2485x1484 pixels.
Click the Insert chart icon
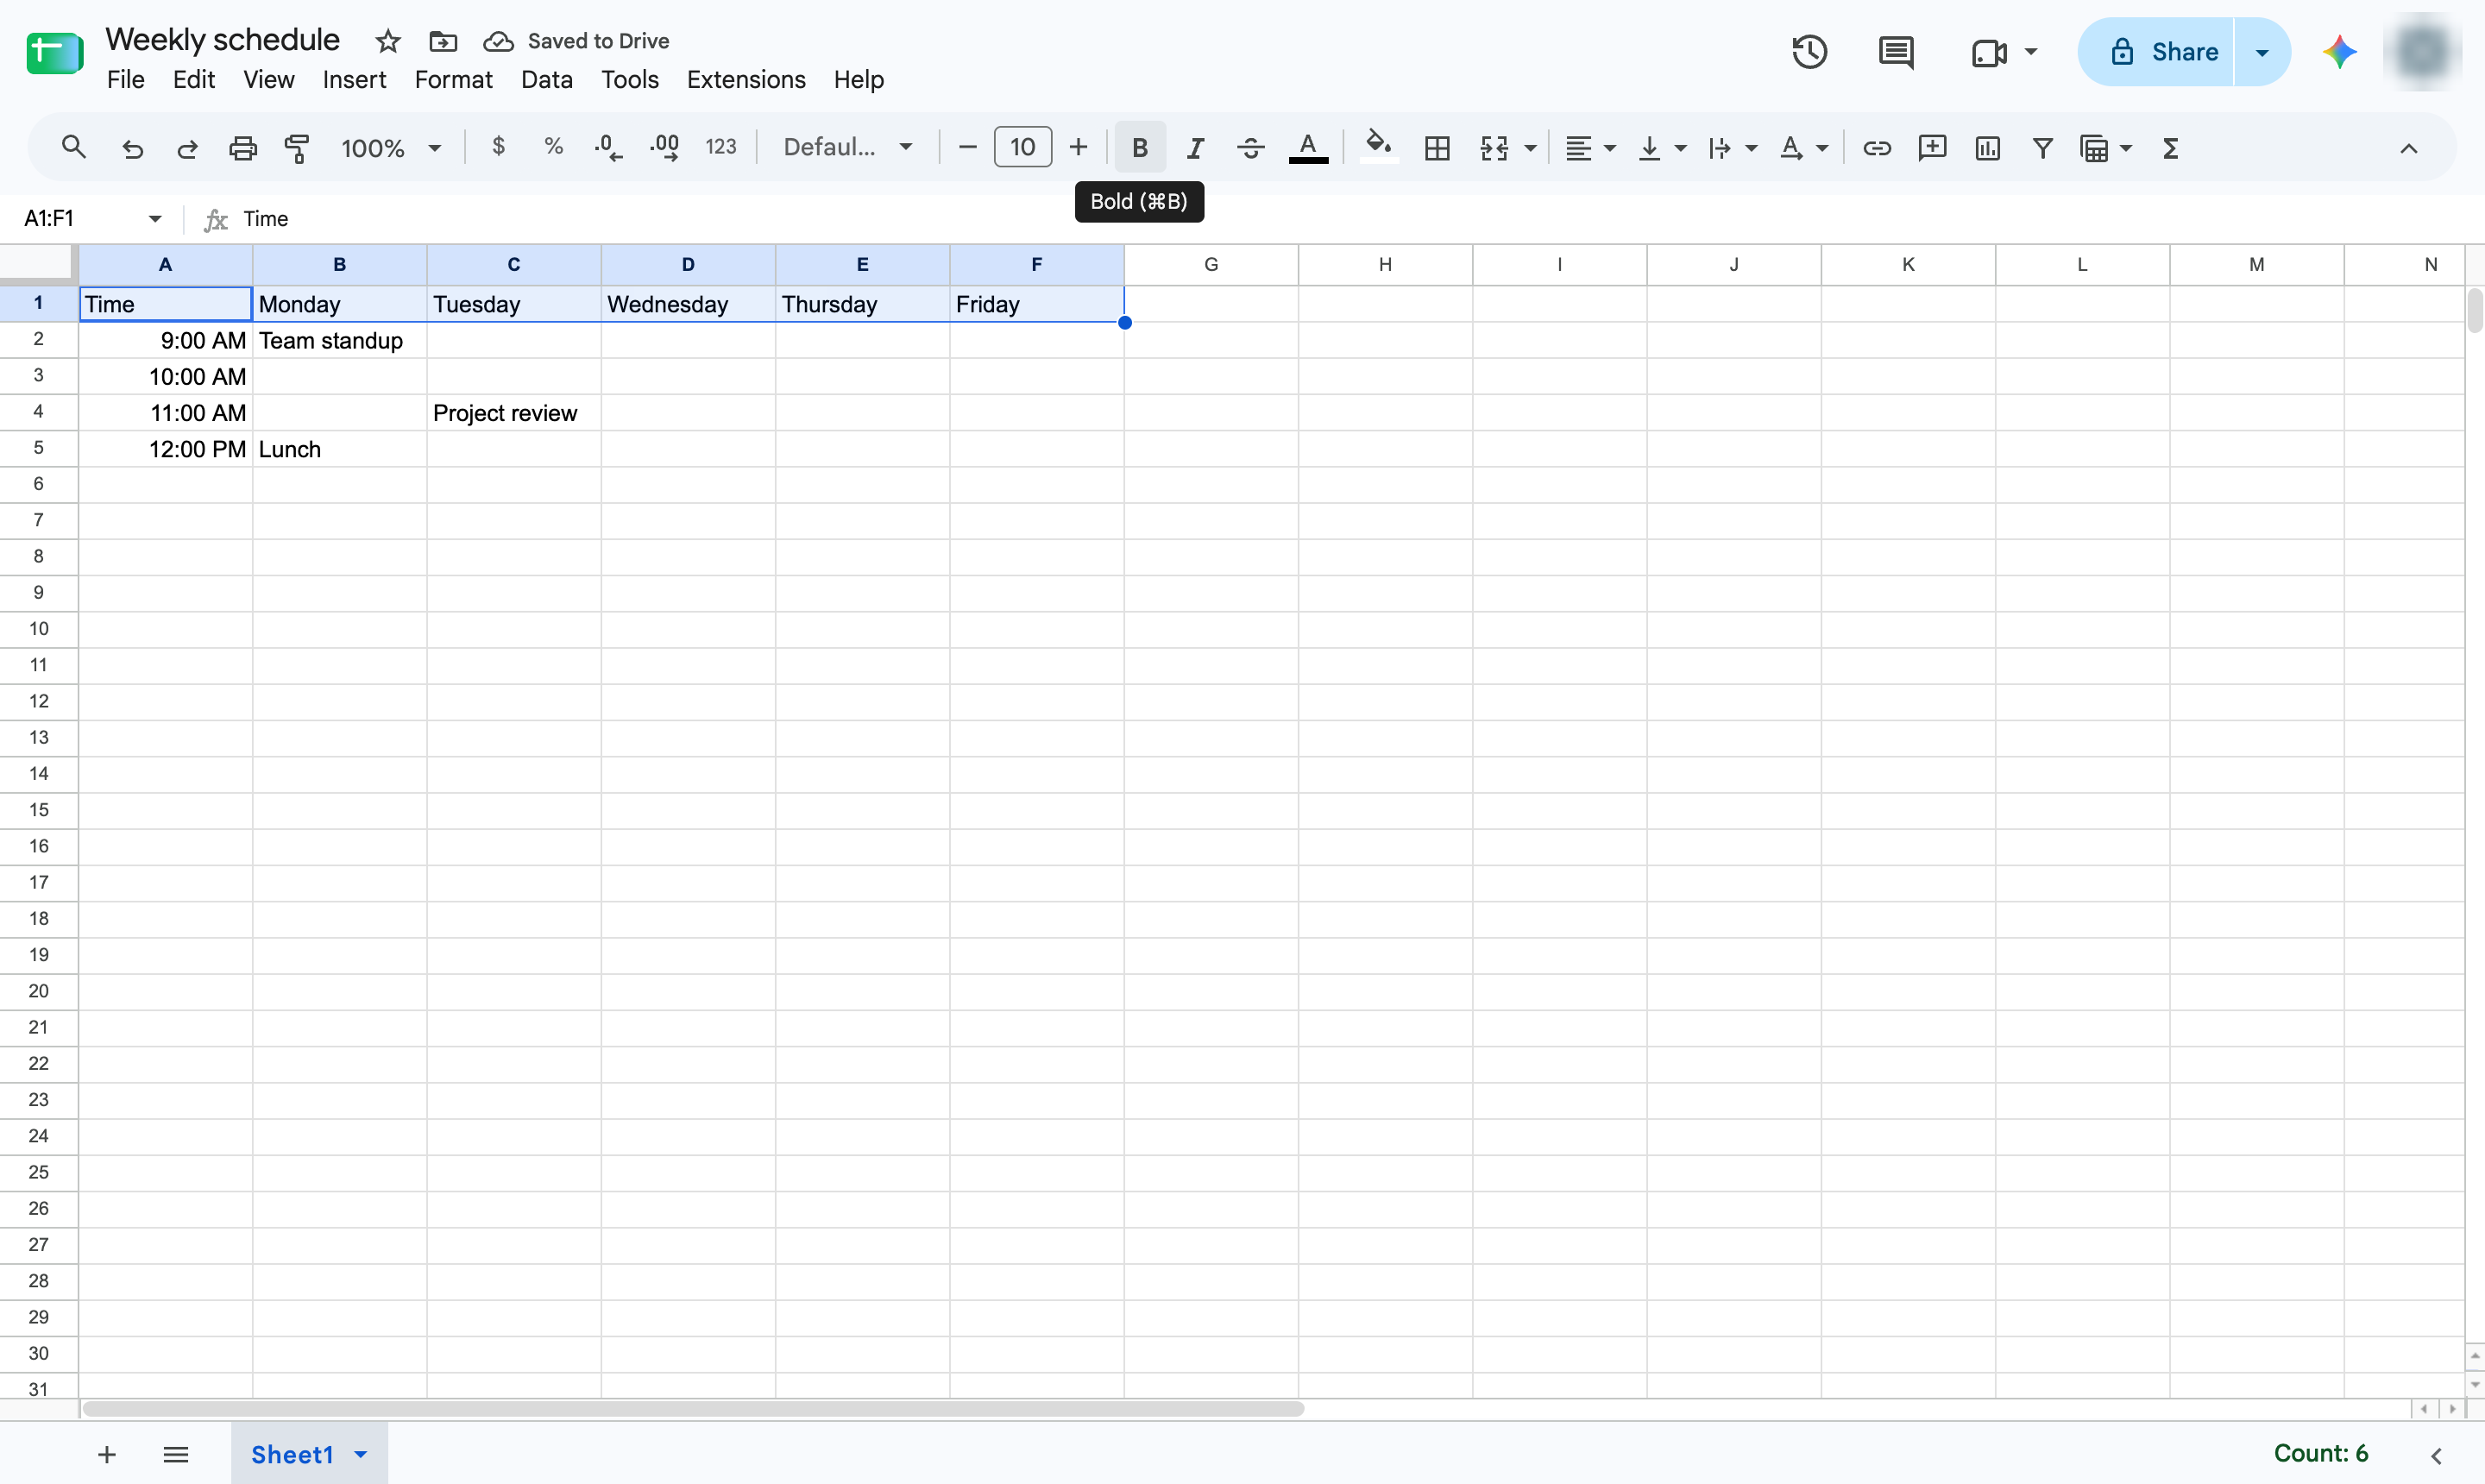(1987, 148)
